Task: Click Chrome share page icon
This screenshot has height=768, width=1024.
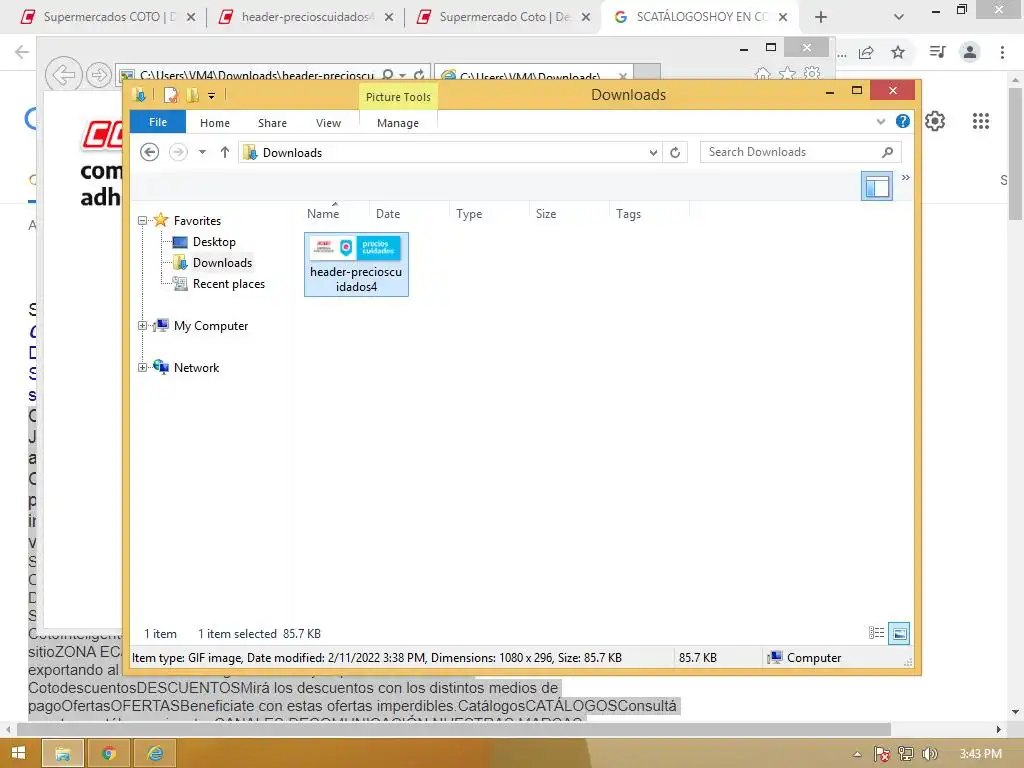Action: pyautogui.click(x=867, y=52)
